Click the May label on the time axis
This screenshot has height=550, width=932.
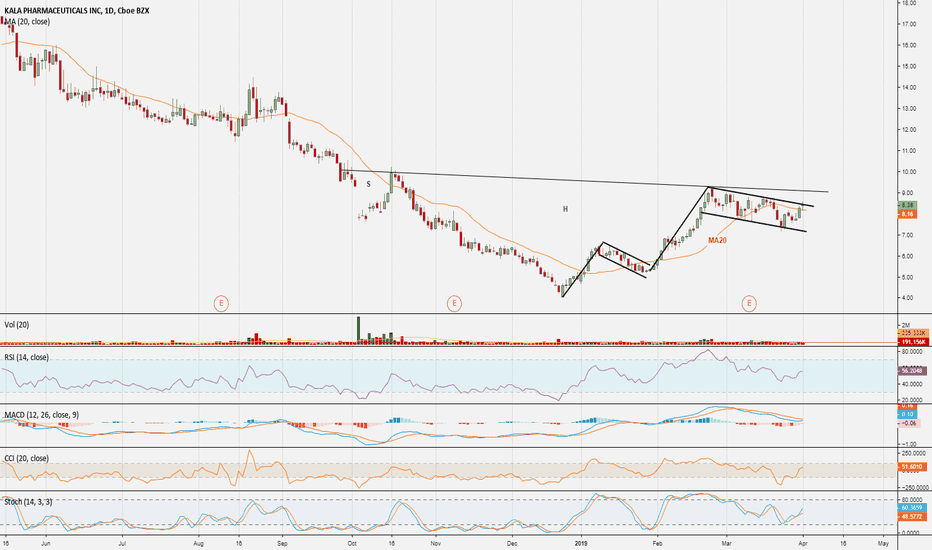tap(883, 543)
